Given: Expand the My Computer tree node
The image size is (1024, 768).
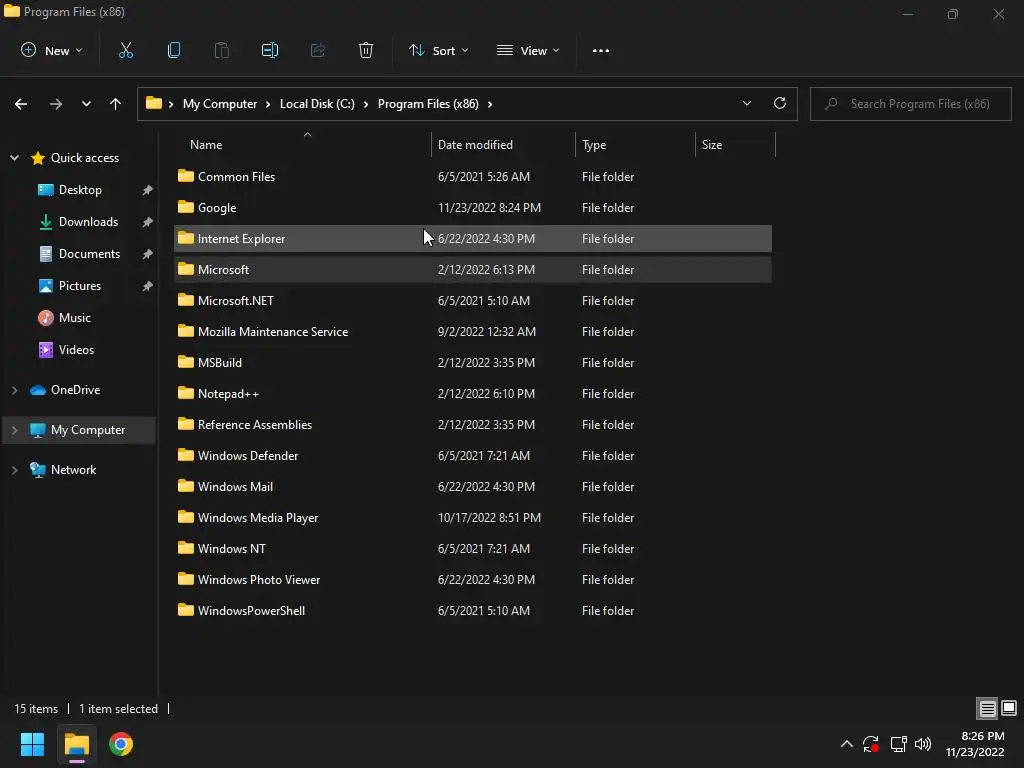Looking at the screenshot, I should [14, 430].
